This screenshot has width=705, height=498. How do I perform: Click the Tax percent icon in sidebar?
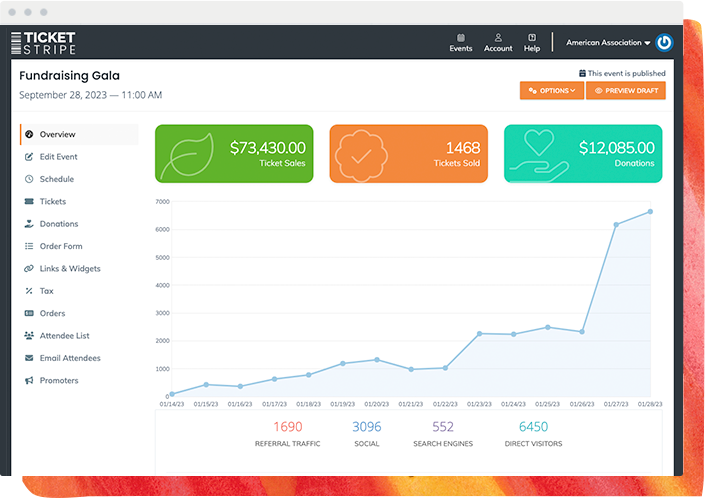tap(29, 291)
